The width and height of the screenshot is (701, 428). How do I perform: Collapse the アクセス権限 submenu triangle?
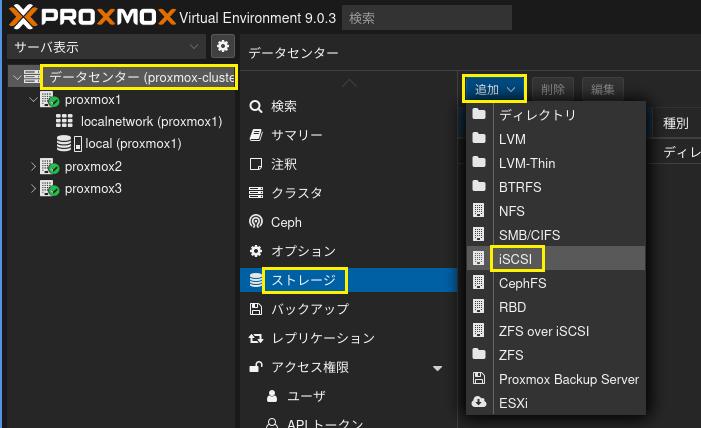438,368
